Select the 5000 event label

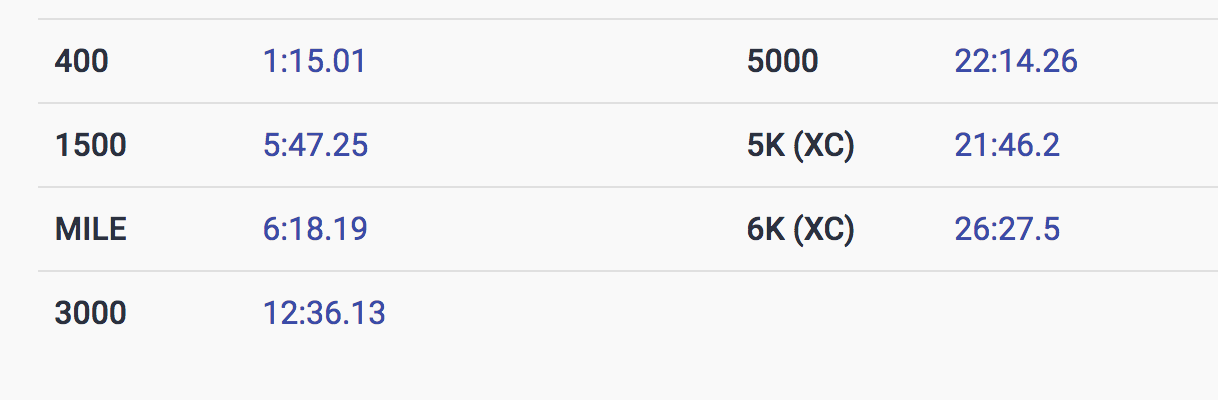coord(782,62)
